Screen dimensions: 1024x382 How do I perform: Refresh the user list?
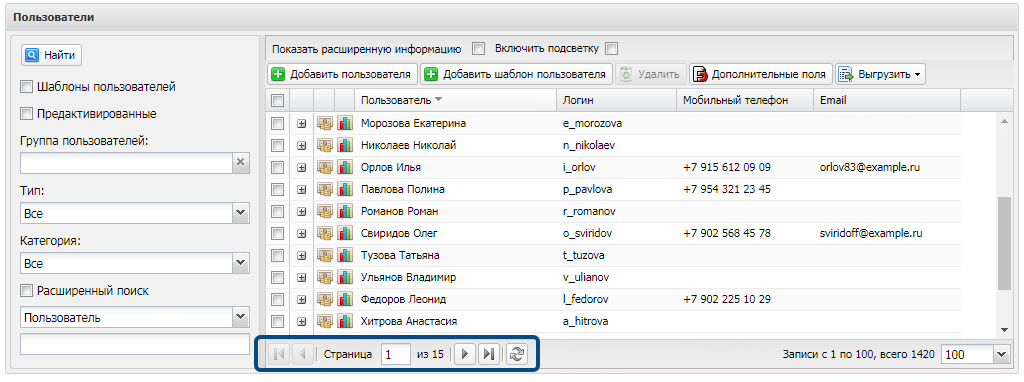pos(517,354)
